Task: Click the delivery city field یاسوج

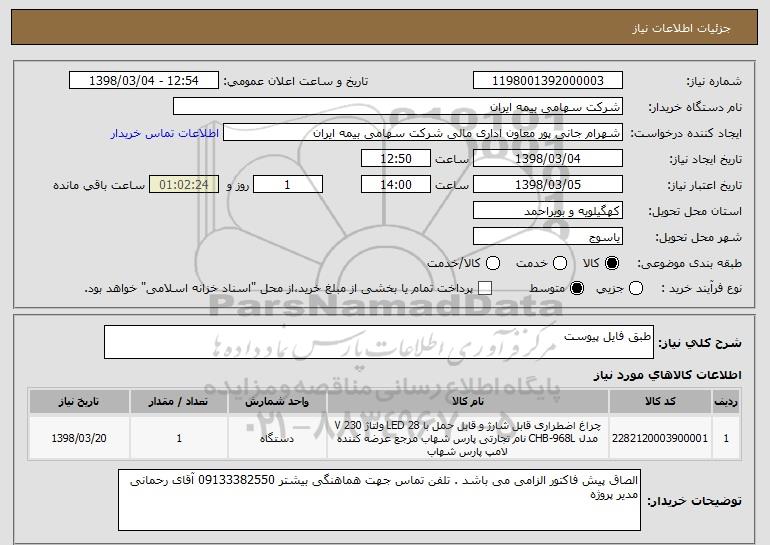Action: pos(548,237)
